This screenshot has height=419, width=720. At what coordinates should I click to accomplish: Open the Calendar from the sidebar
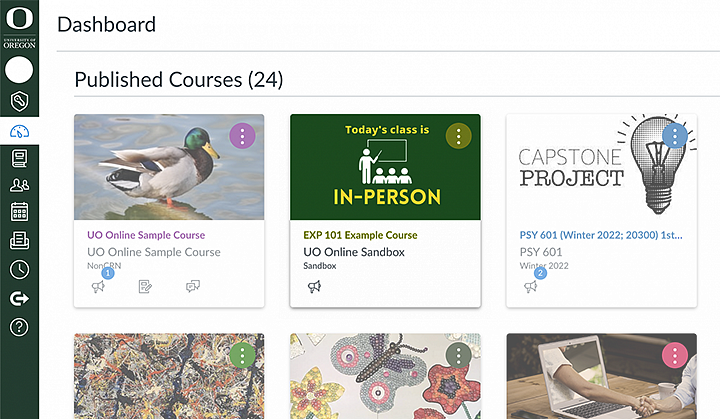pyautogui.click(x=19, y=212)
